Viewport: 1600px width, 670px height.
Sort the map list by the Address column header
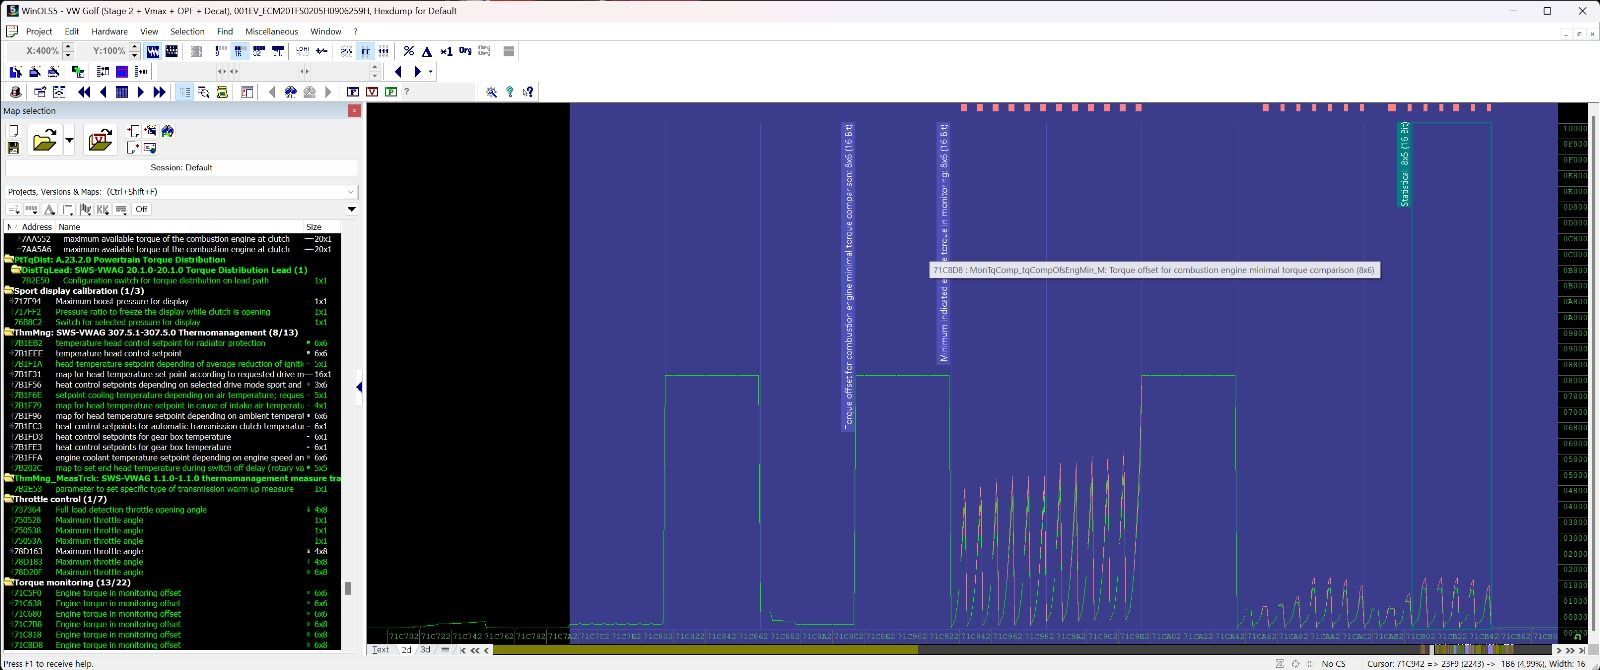point(37,227)
